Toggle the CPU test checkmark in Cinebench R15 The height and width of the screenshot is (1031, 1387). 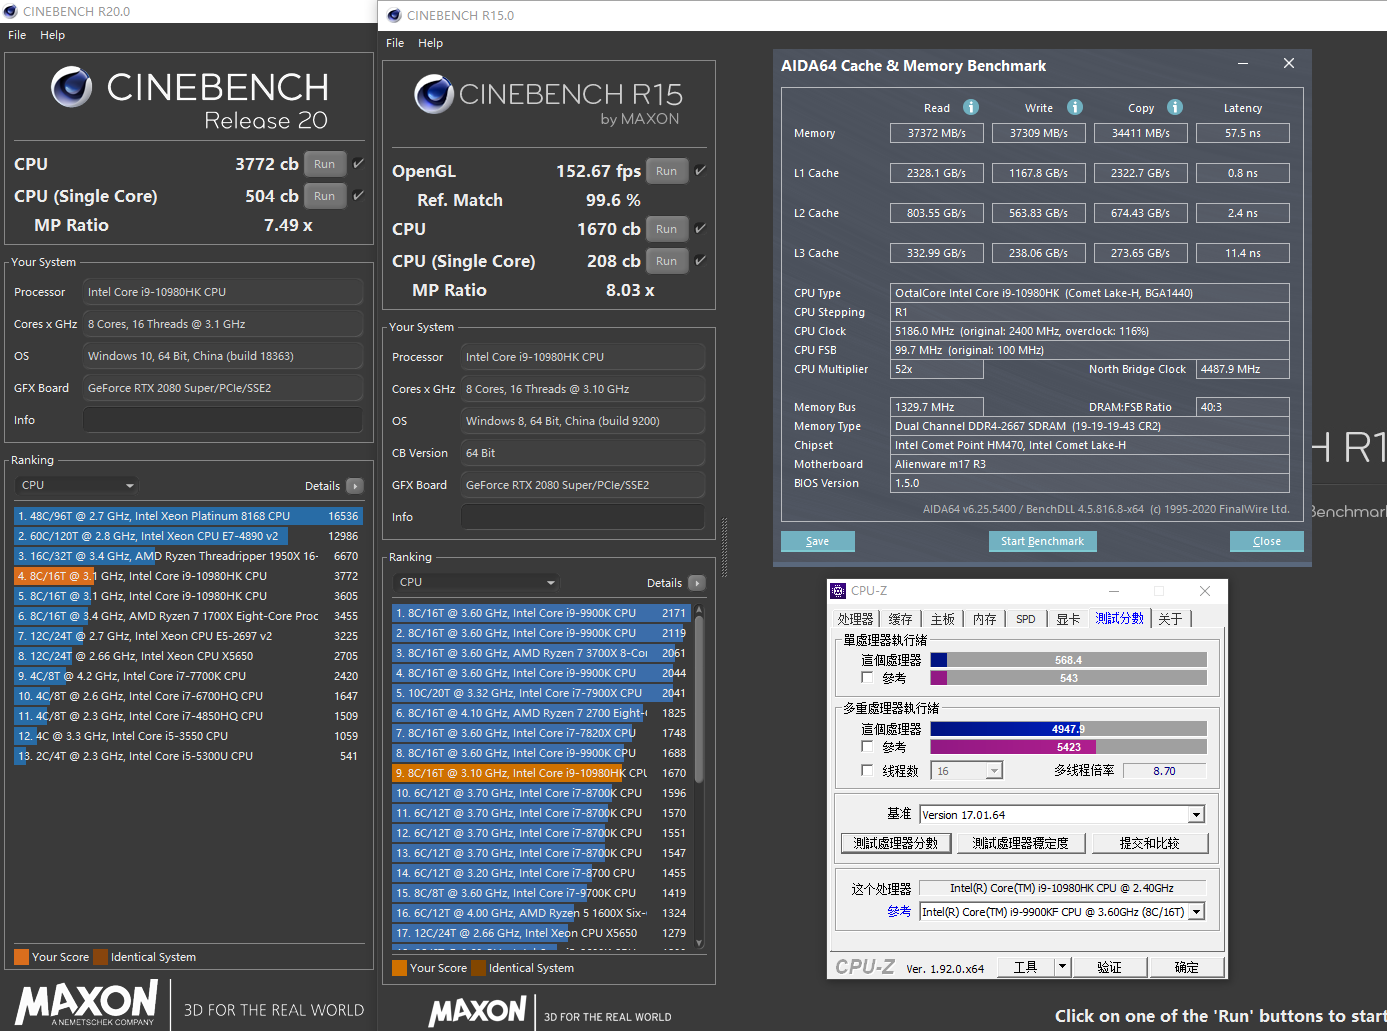click(700, 228)
